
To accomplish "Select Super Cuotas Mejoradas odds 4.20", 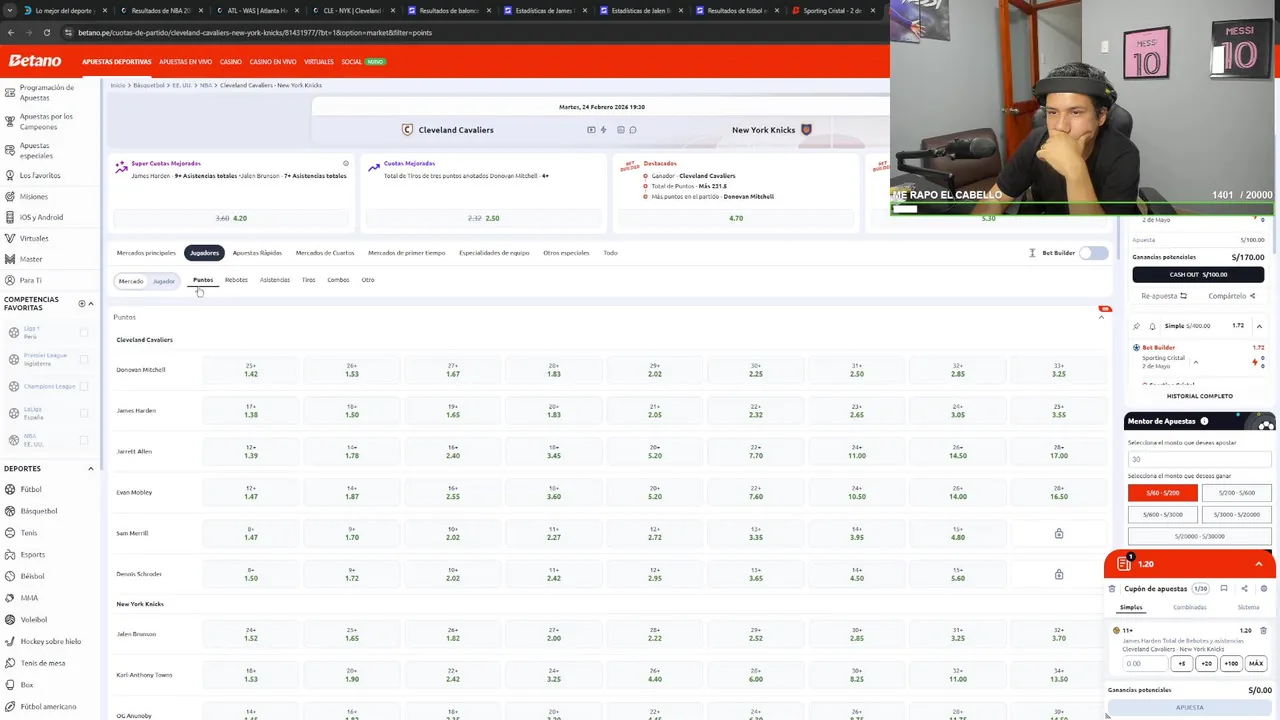I will tap(232, 218).
